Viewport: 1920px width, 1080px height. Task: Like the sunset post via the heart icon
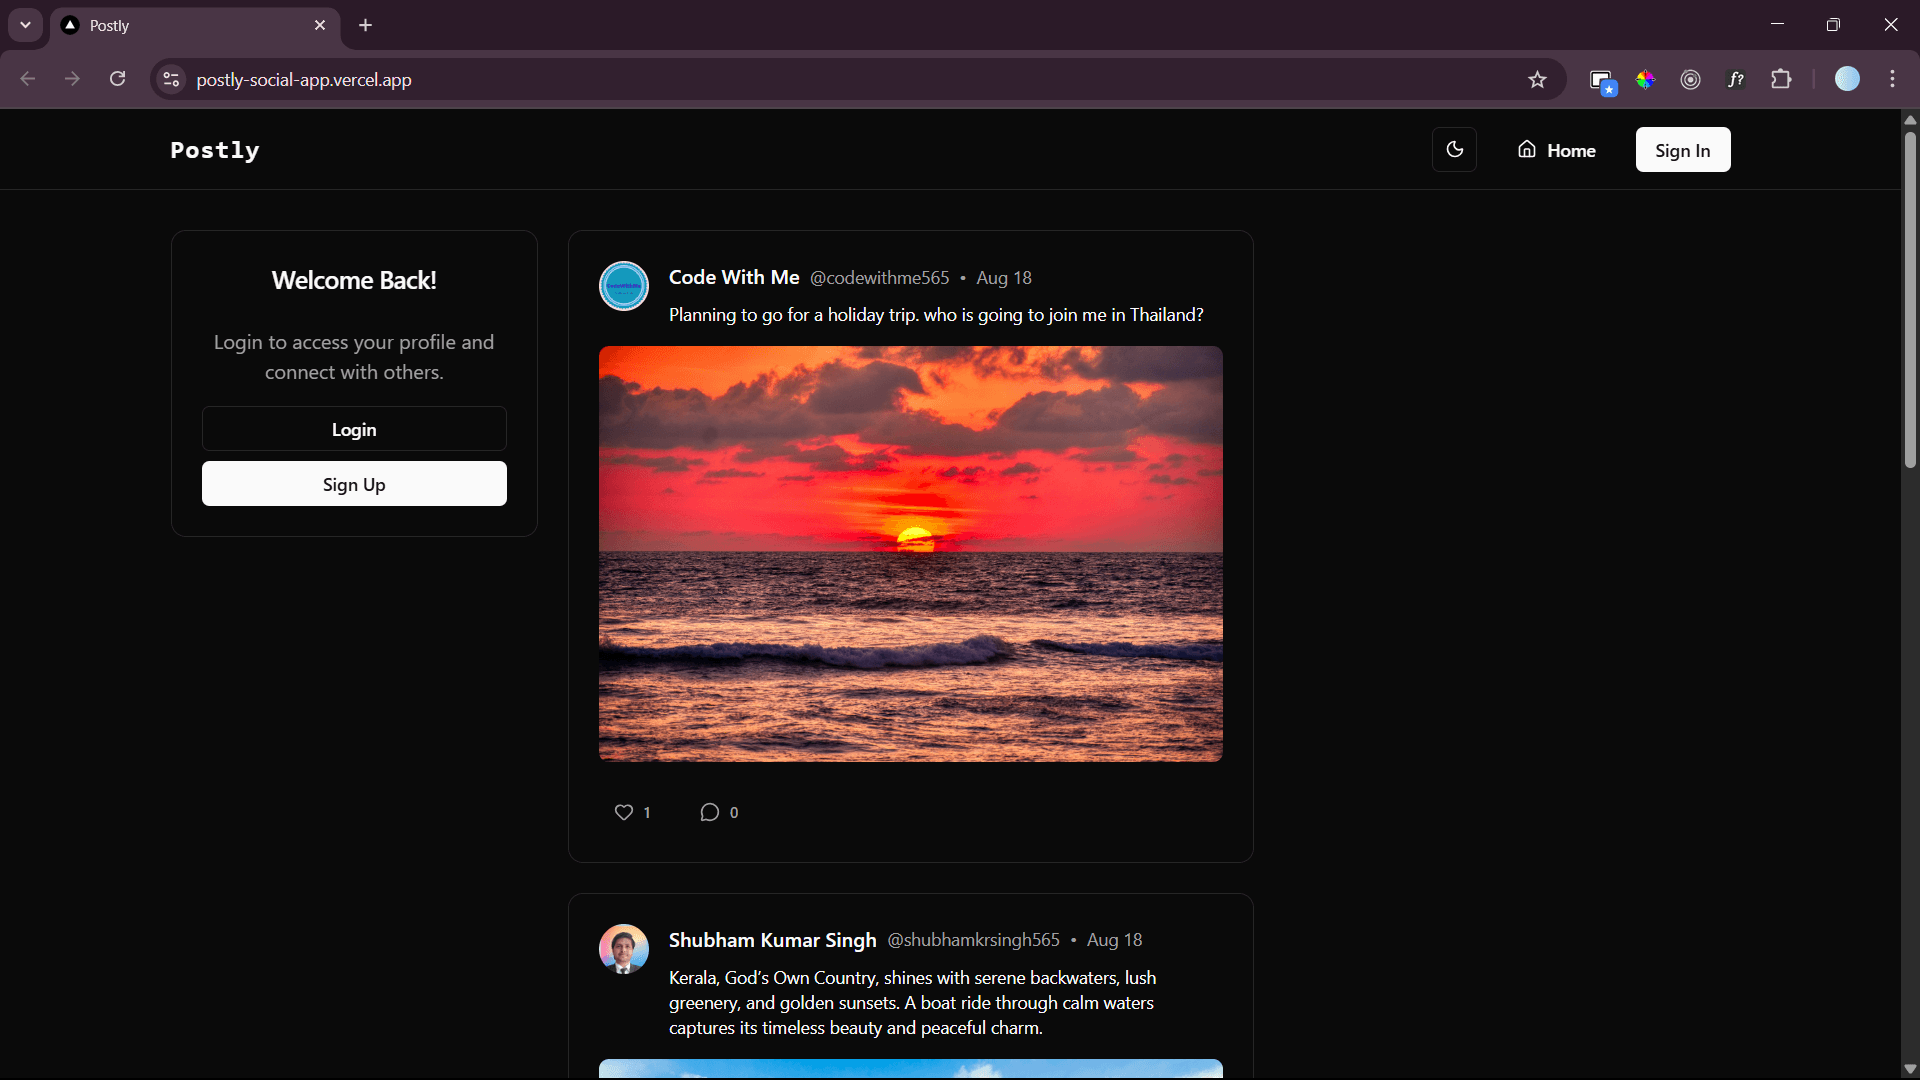[x=622, y=811]
